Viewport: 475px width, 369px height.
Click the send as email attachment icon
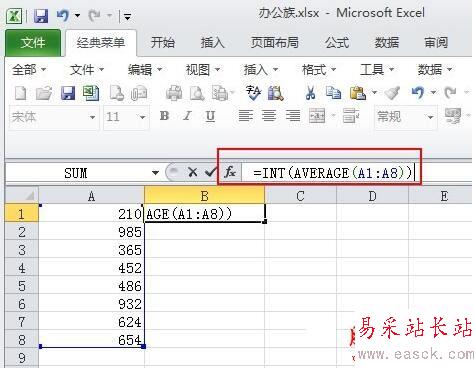[139, 93]
